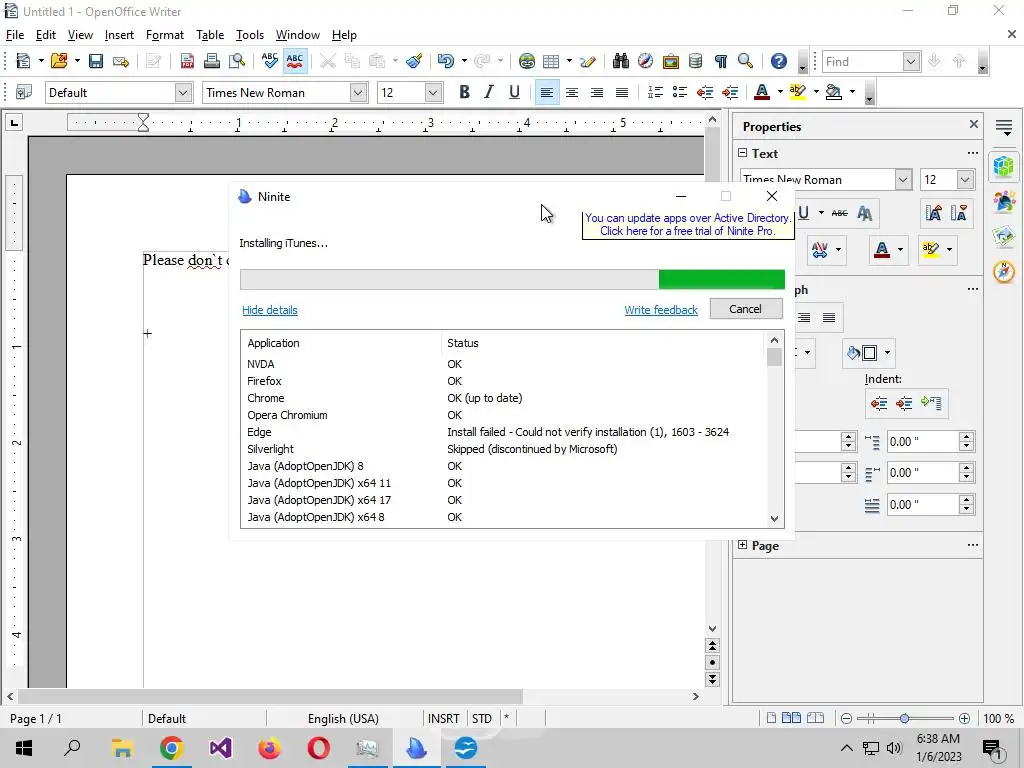The height and width of the screenshot is (768, 1024).
Task: Toggle Bold formatting
Action: [464, 92]
